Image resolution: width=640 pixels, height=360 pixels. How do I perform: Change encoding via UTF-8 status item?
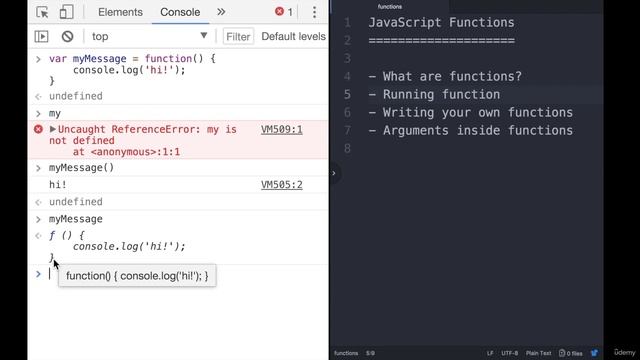click(x=509, y=353)
